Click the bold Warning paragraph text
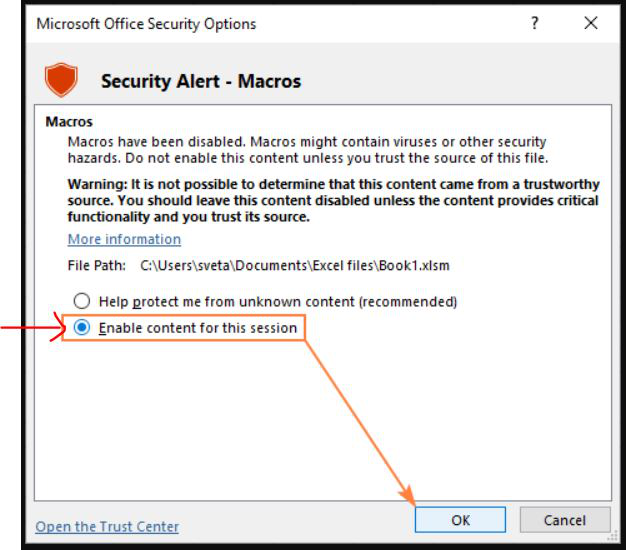 click(333, 200)
